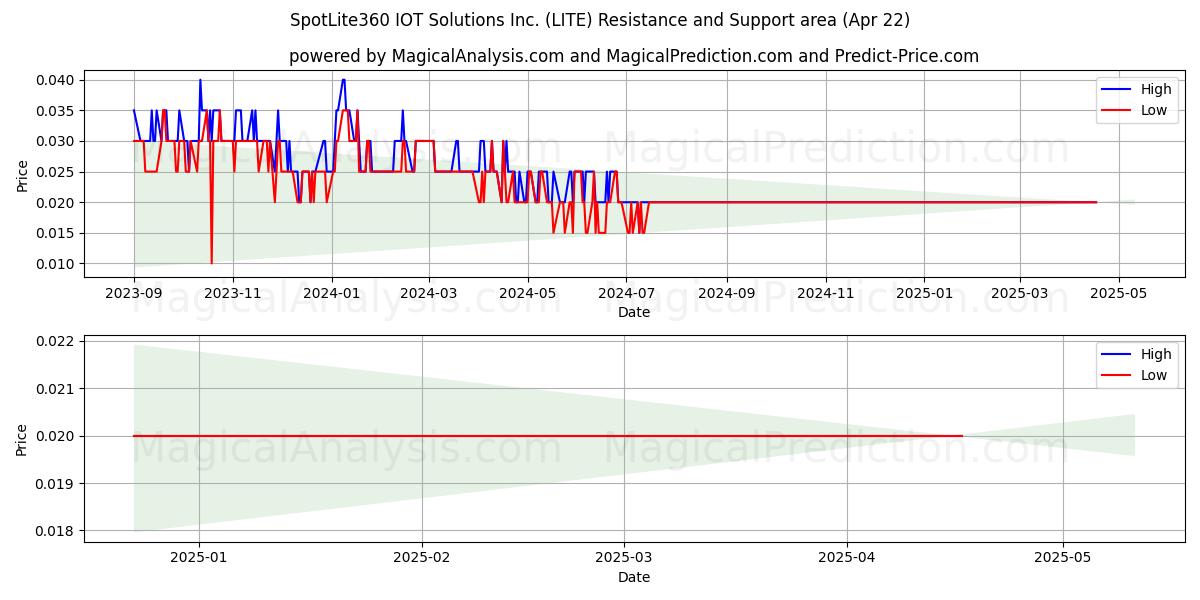Click the 2024-09 tick label

[726, 293]
